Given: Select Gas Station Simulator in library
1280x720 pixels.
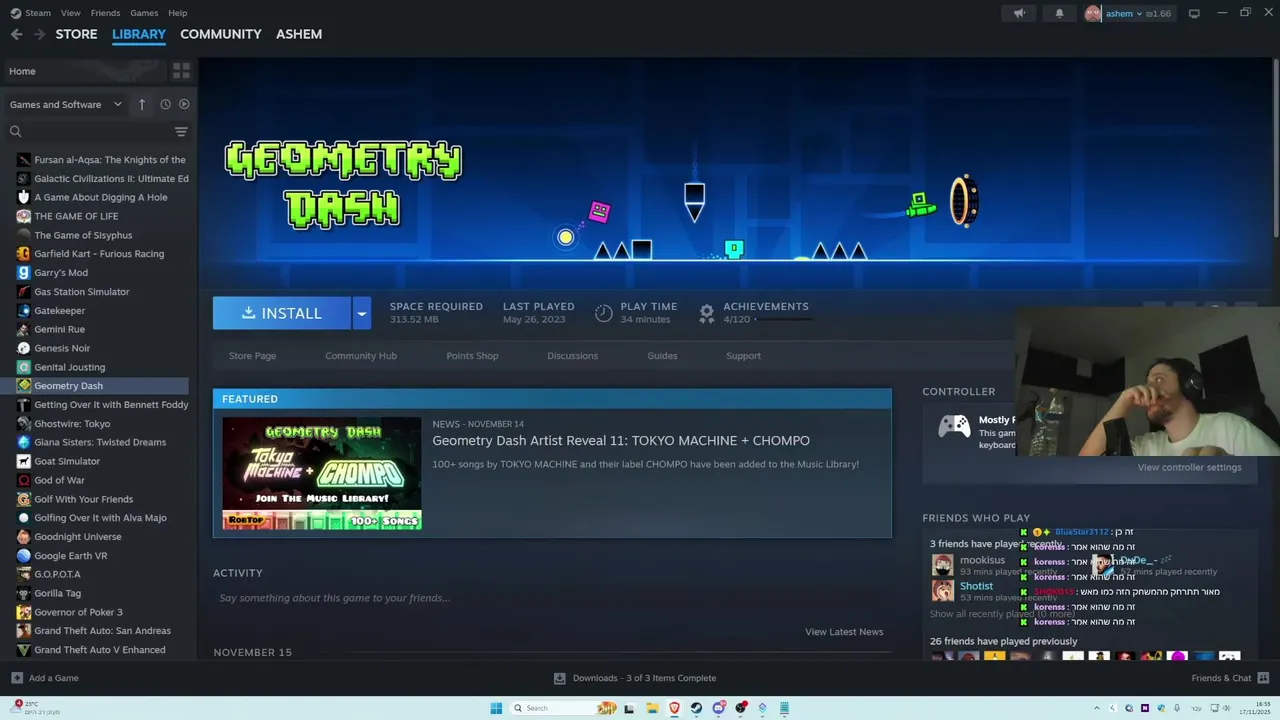Looking at the screenshot, I should click(82, 292).
